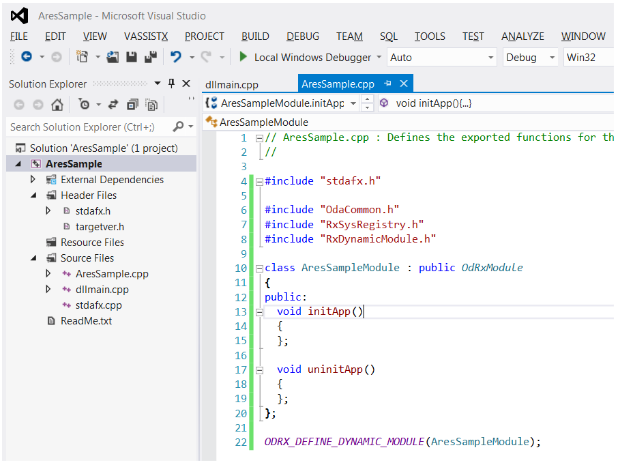The image size is (618, 465).
Task: Close the Solution Explorer panel
Action: pos(186,84)
